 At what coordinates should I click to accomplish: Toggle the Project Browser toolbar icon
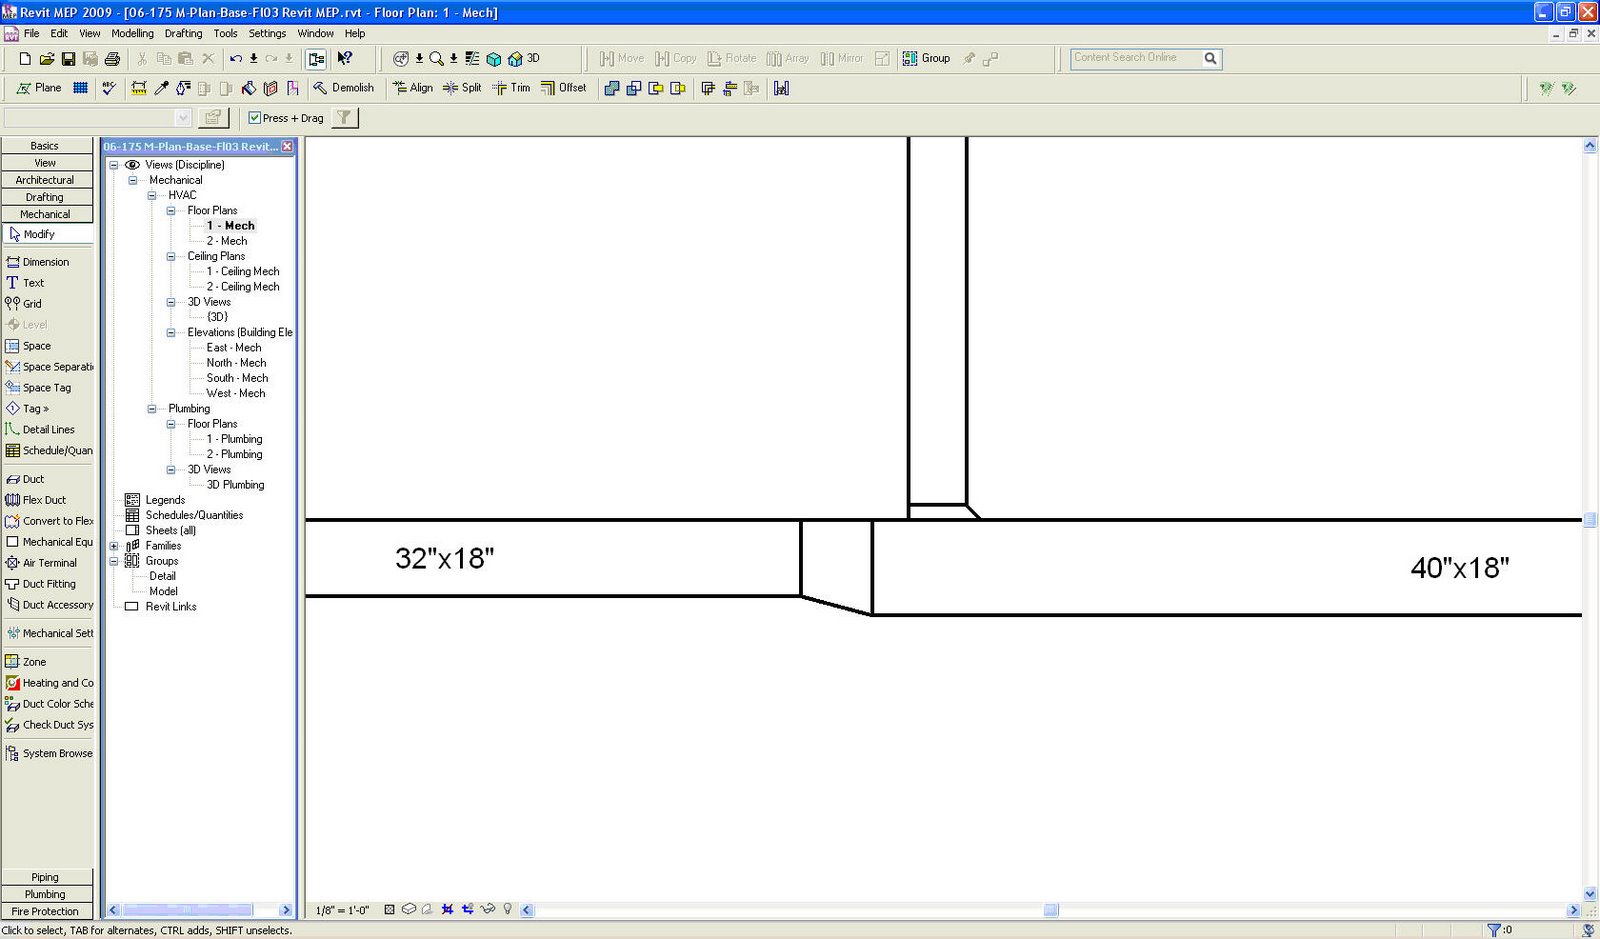pos(316,59)
